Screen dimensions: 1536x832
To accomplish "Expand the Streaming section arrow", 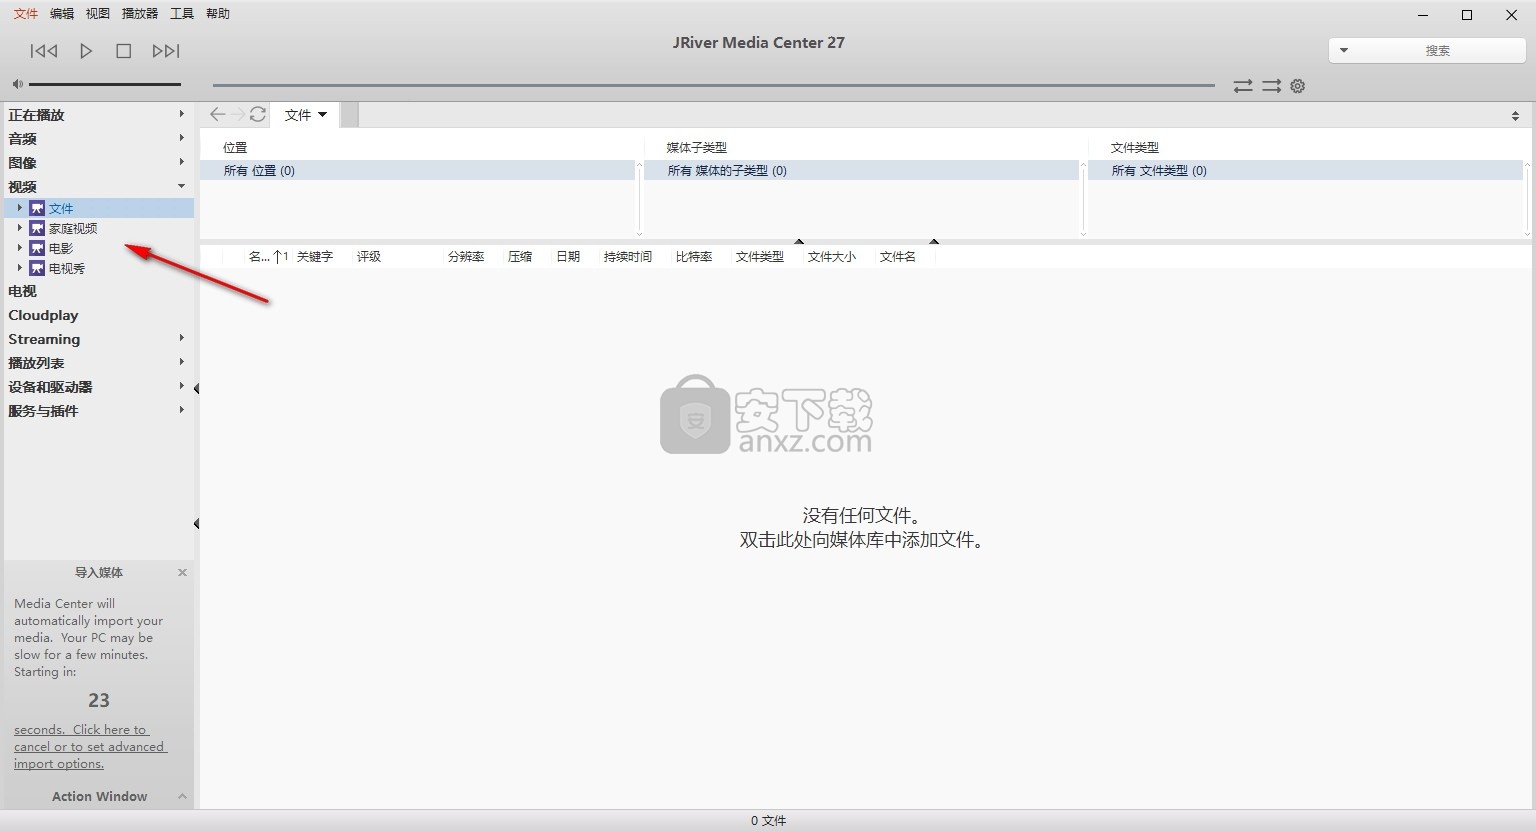I will (181, 338).
